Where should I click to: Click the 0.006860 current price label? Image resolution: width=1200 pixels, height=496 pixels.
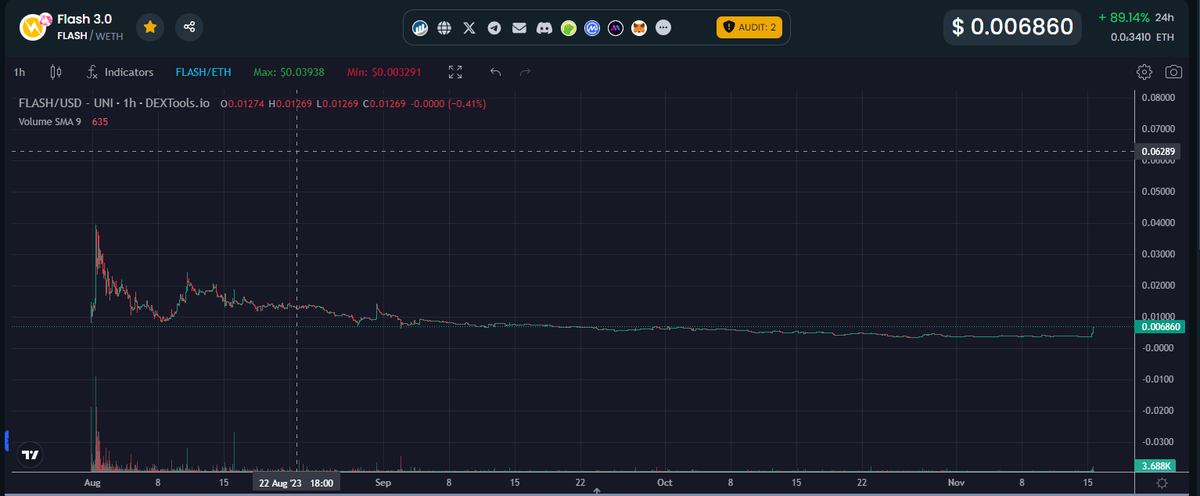click(1160, 327)
